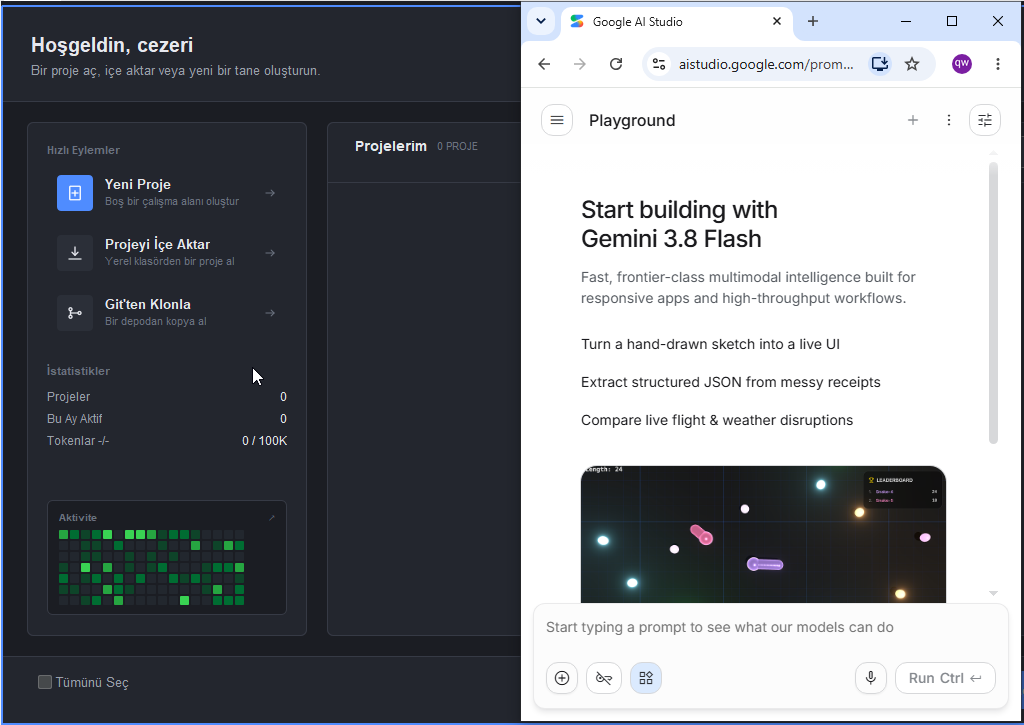Select 'Extract structured JSON from messy receipts'
The height and width of the screenshot is (725, 1024).
[x=731, y=382]
